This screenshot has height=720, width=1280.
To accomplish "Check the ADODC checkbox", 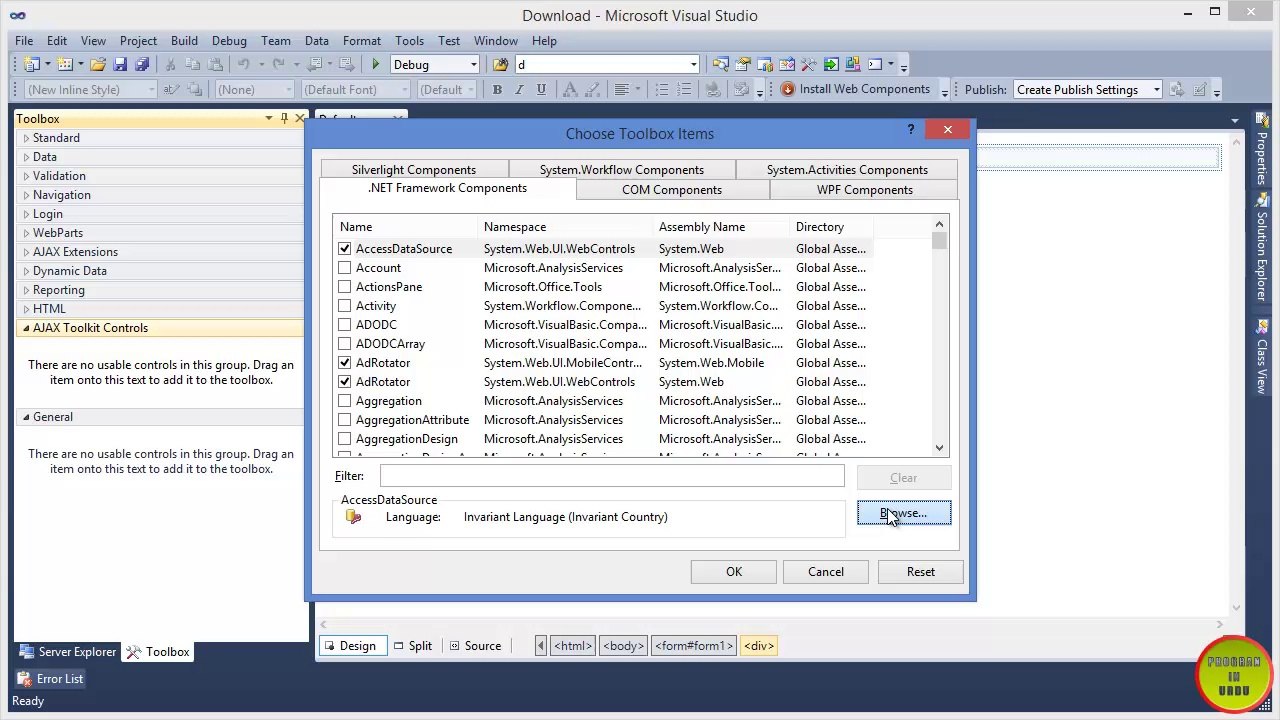I will [x=345, y=325].
